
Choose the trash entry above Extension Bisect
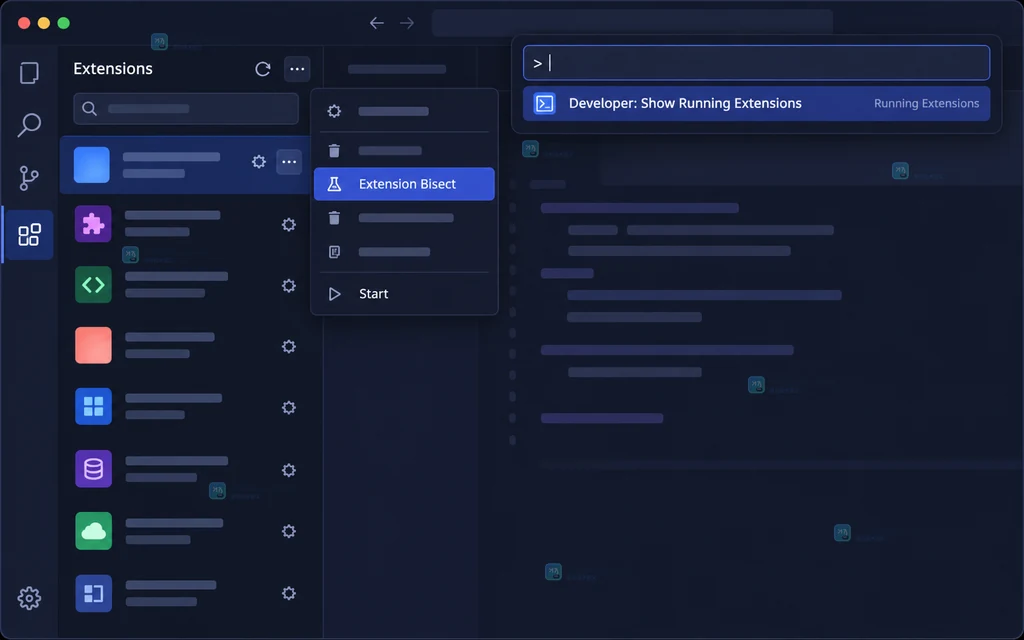[x=404, y=151]
